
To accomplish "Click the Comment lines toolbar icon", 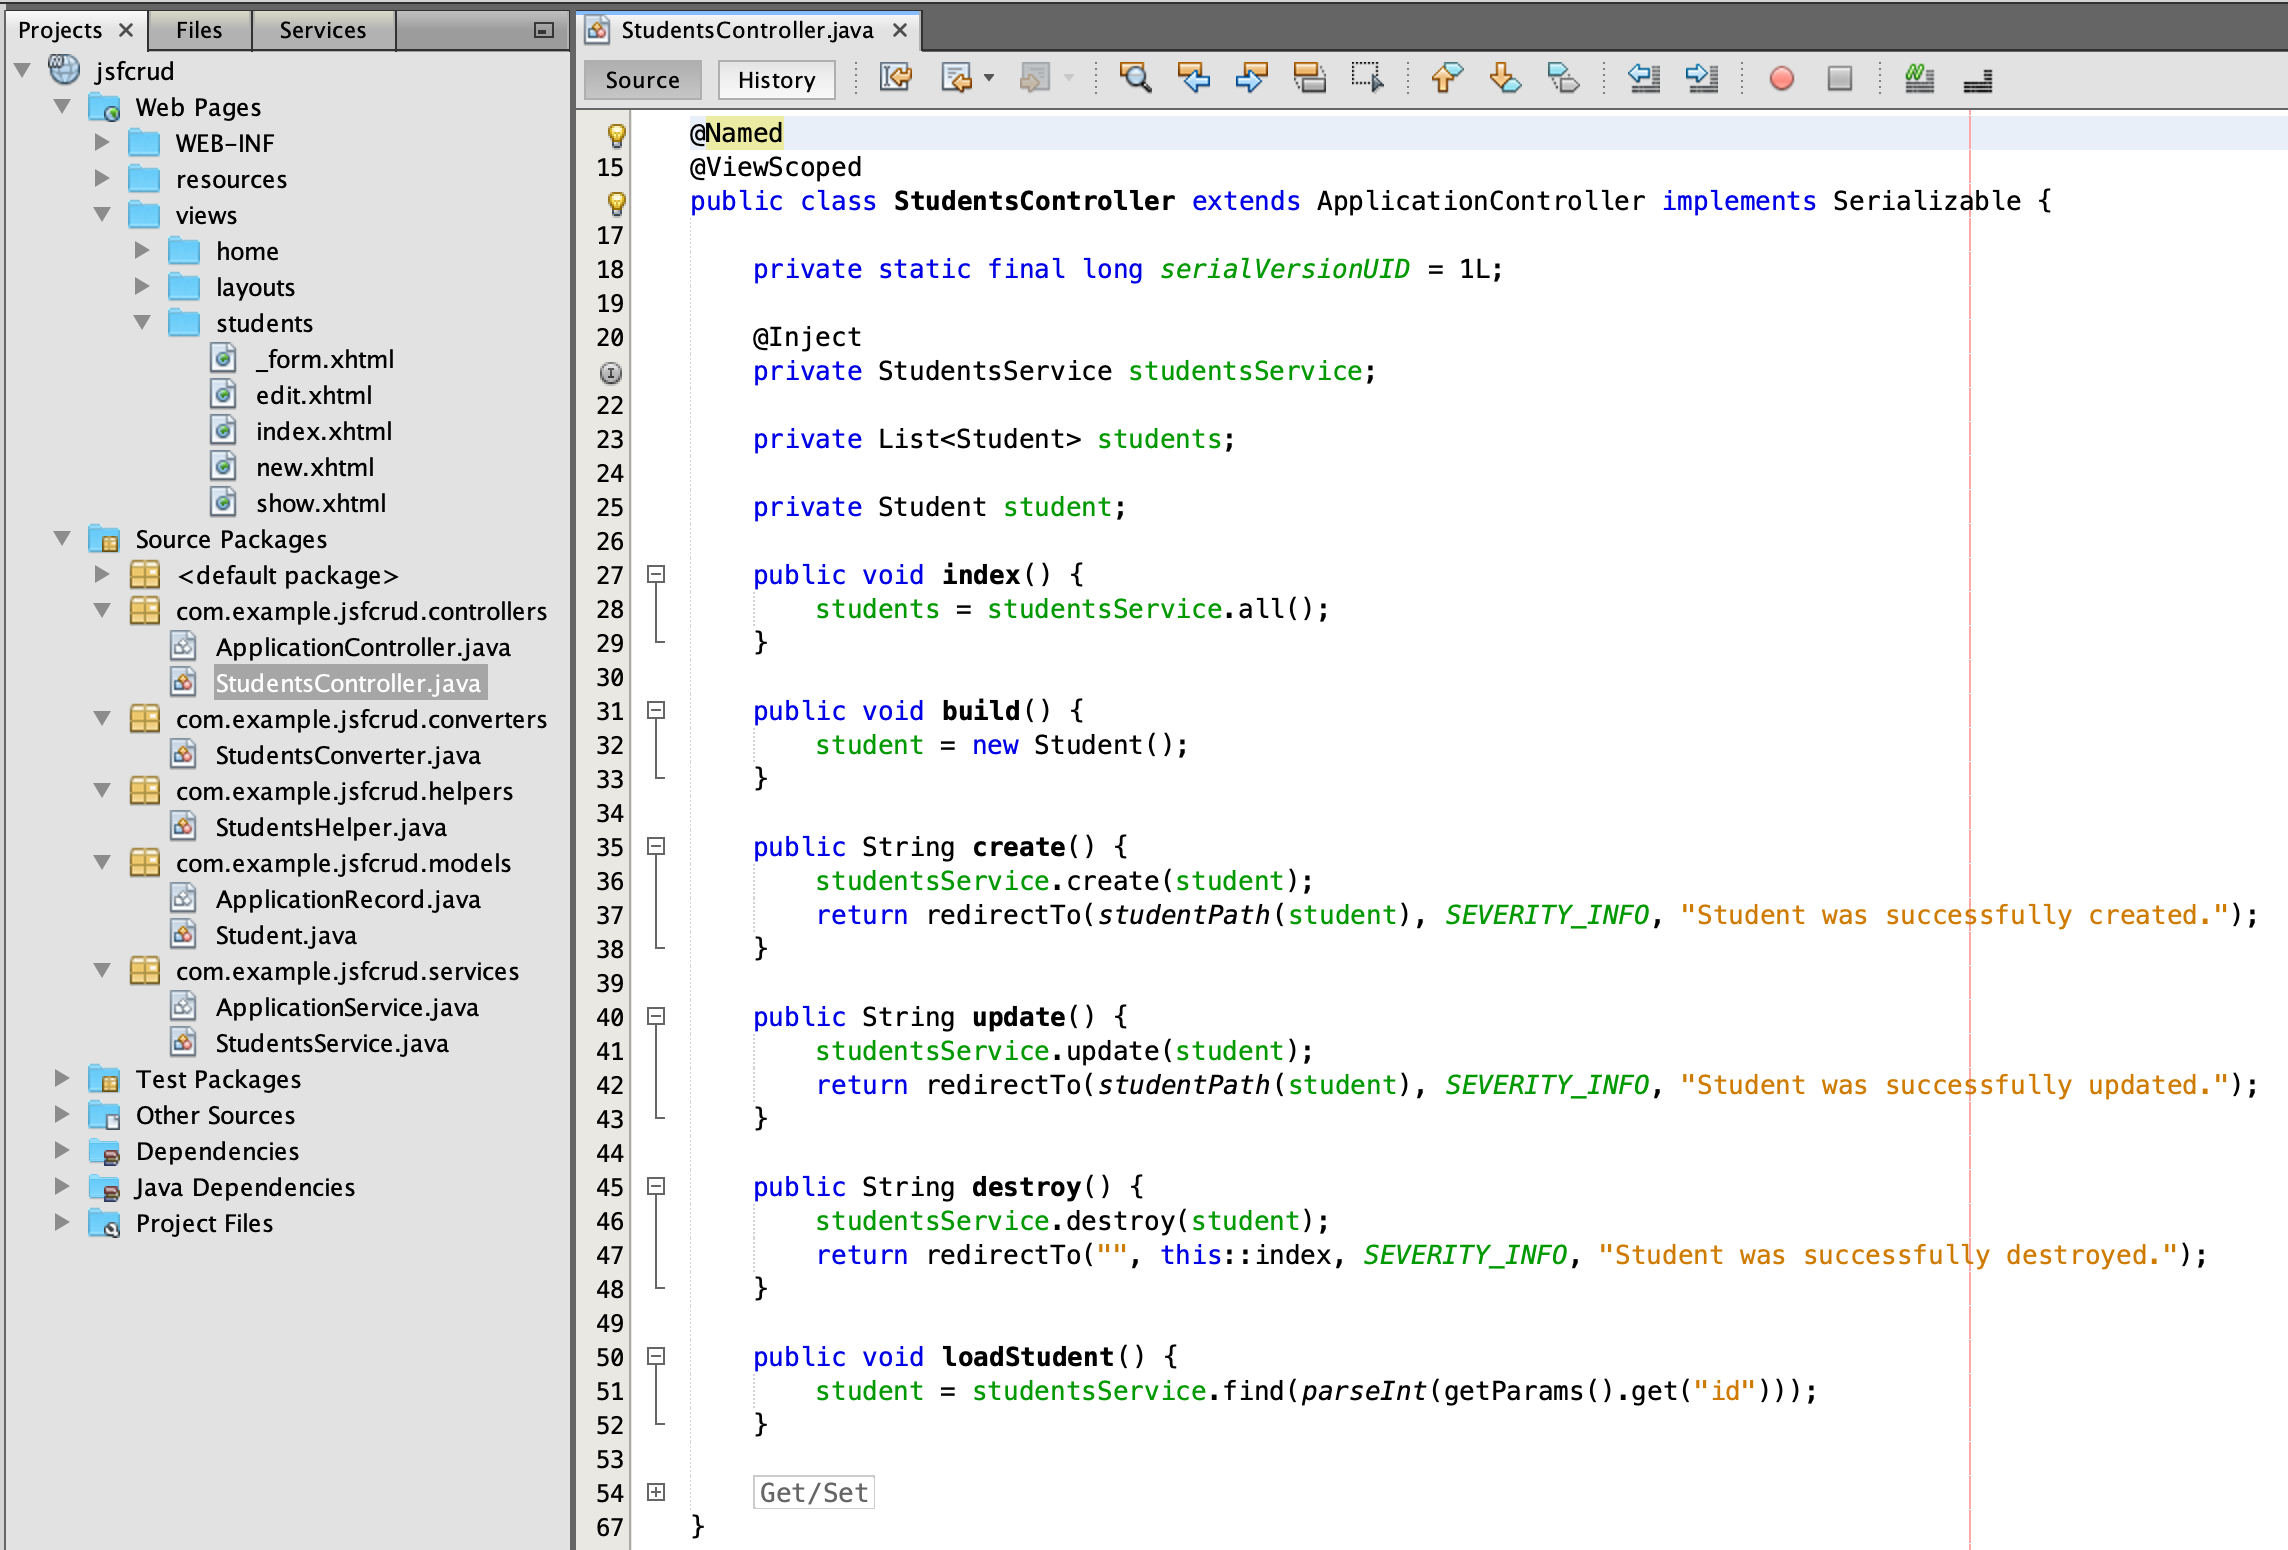I will [1919, 78].
